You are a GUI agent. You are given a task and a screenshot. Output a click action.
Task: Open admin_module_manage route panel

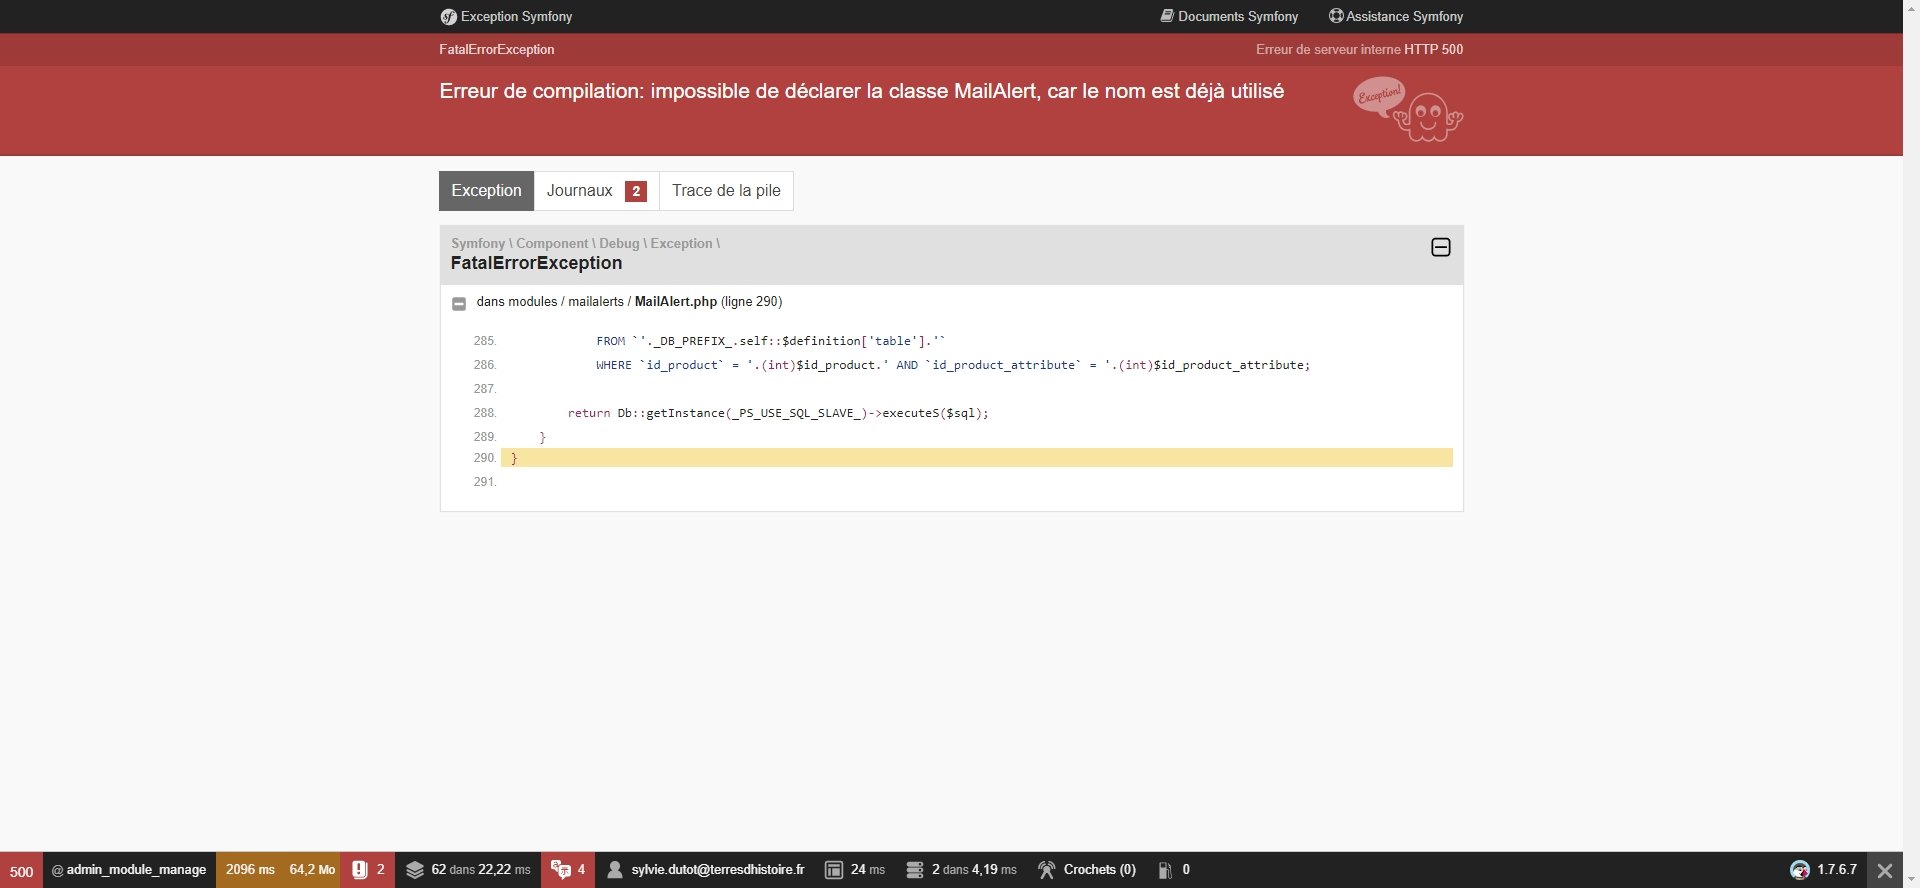(x=129, y=870)
